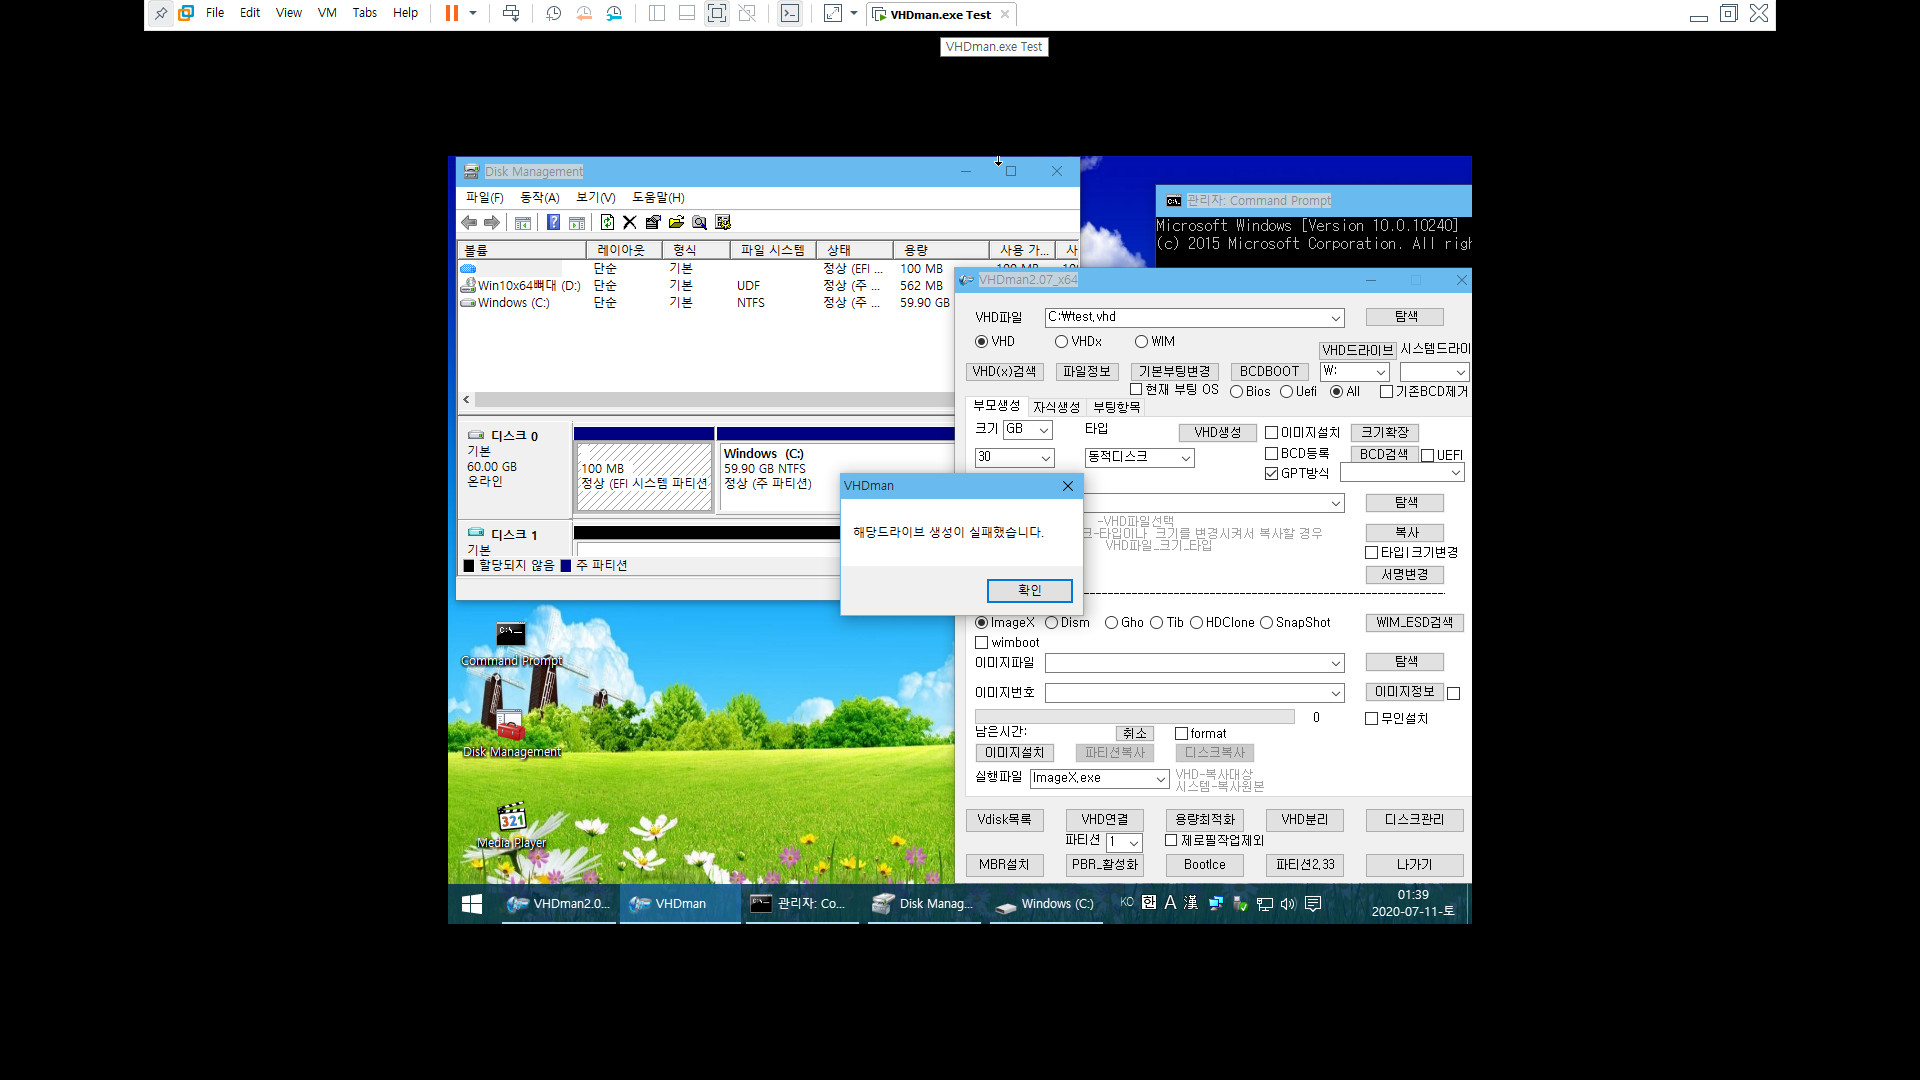Toggle the BCD등록 checkbox

[1271, 454]
